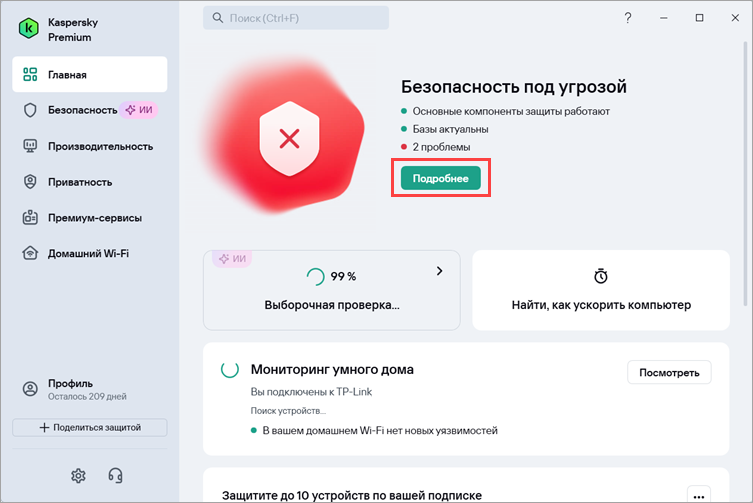Screen dimensions: 753x503
Task: Focus the Поиск search field
Action: point(296,18)
